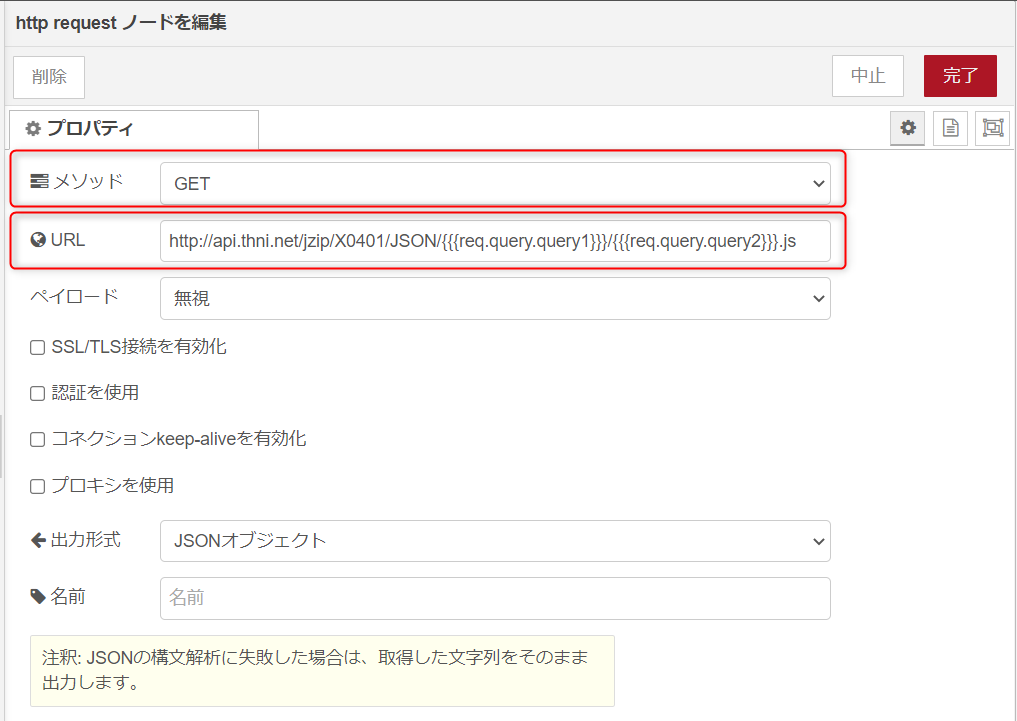Open the メソッド dropdown showing GET
This screenshot has height=721, width=1017.
pyautogui.click(x=495, y=183)
